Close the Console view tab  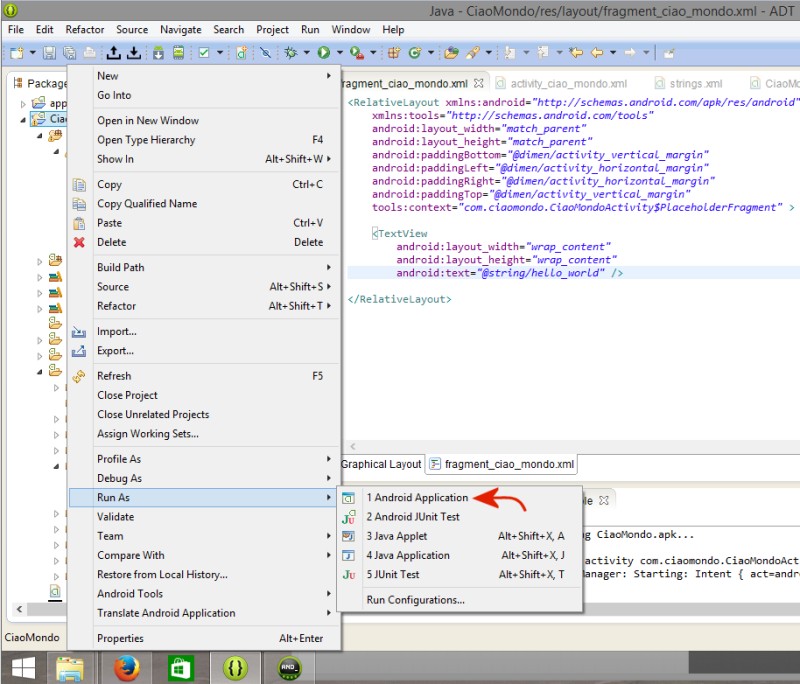[x=604, y=500]
